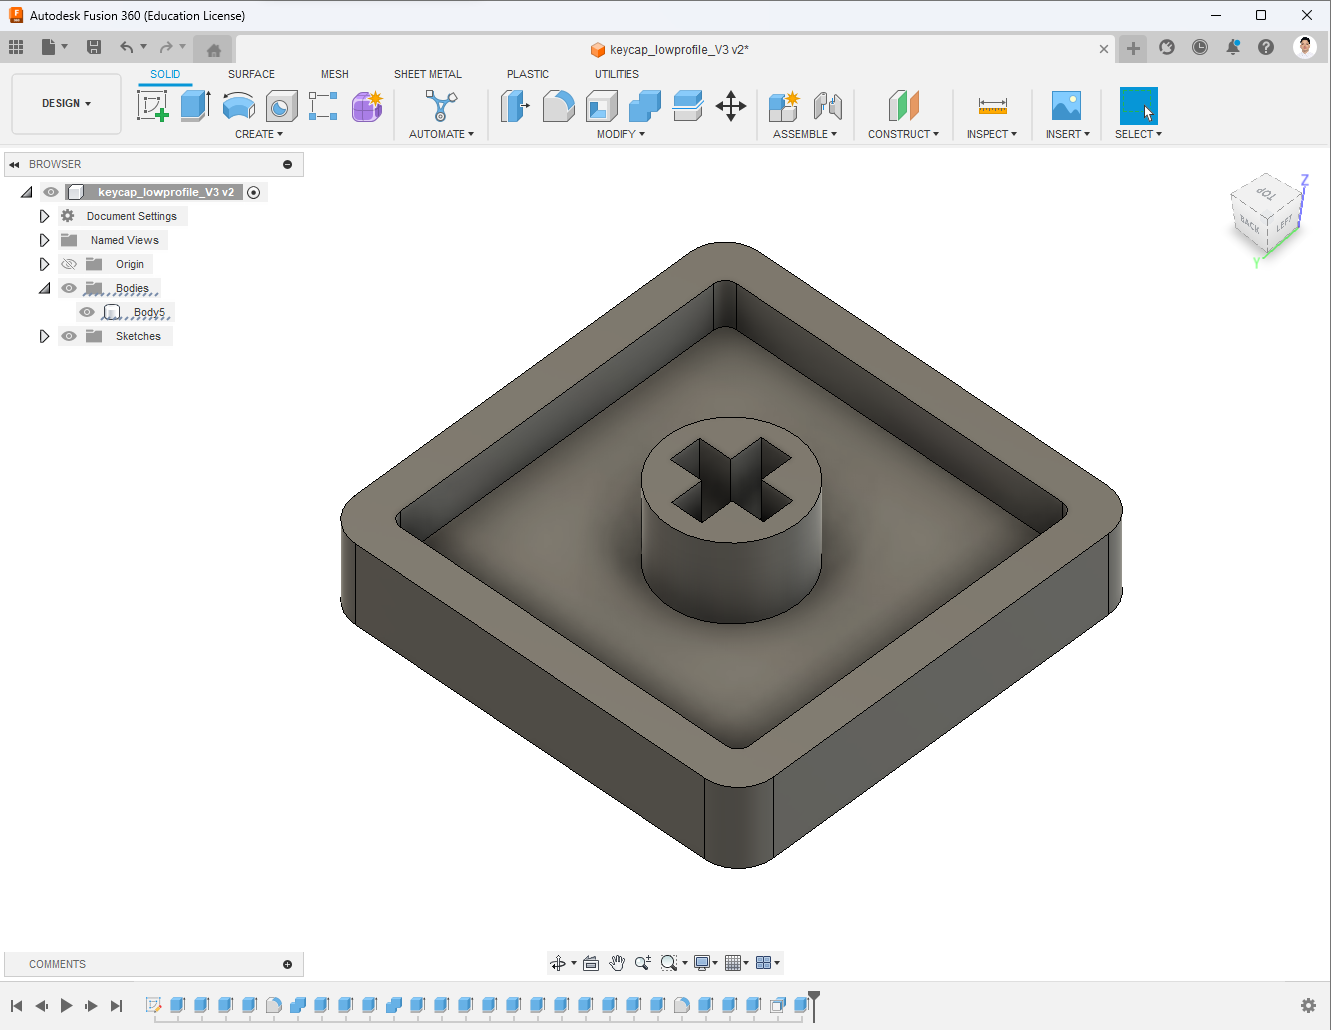Toggle visibility of the Bodies folder
Viewport: 1331px width, 1030px height.
coord(69,288)
